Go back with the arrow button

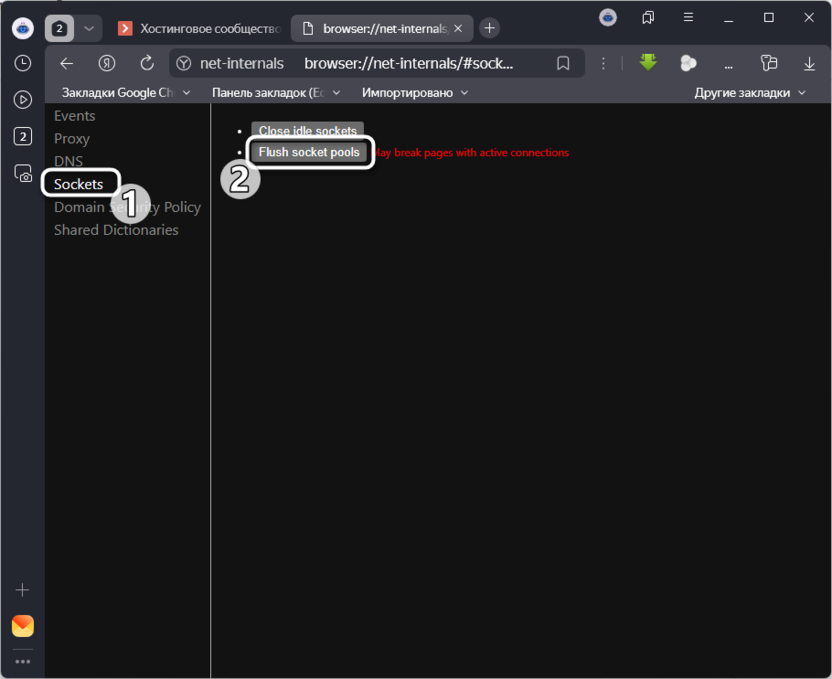67,64
